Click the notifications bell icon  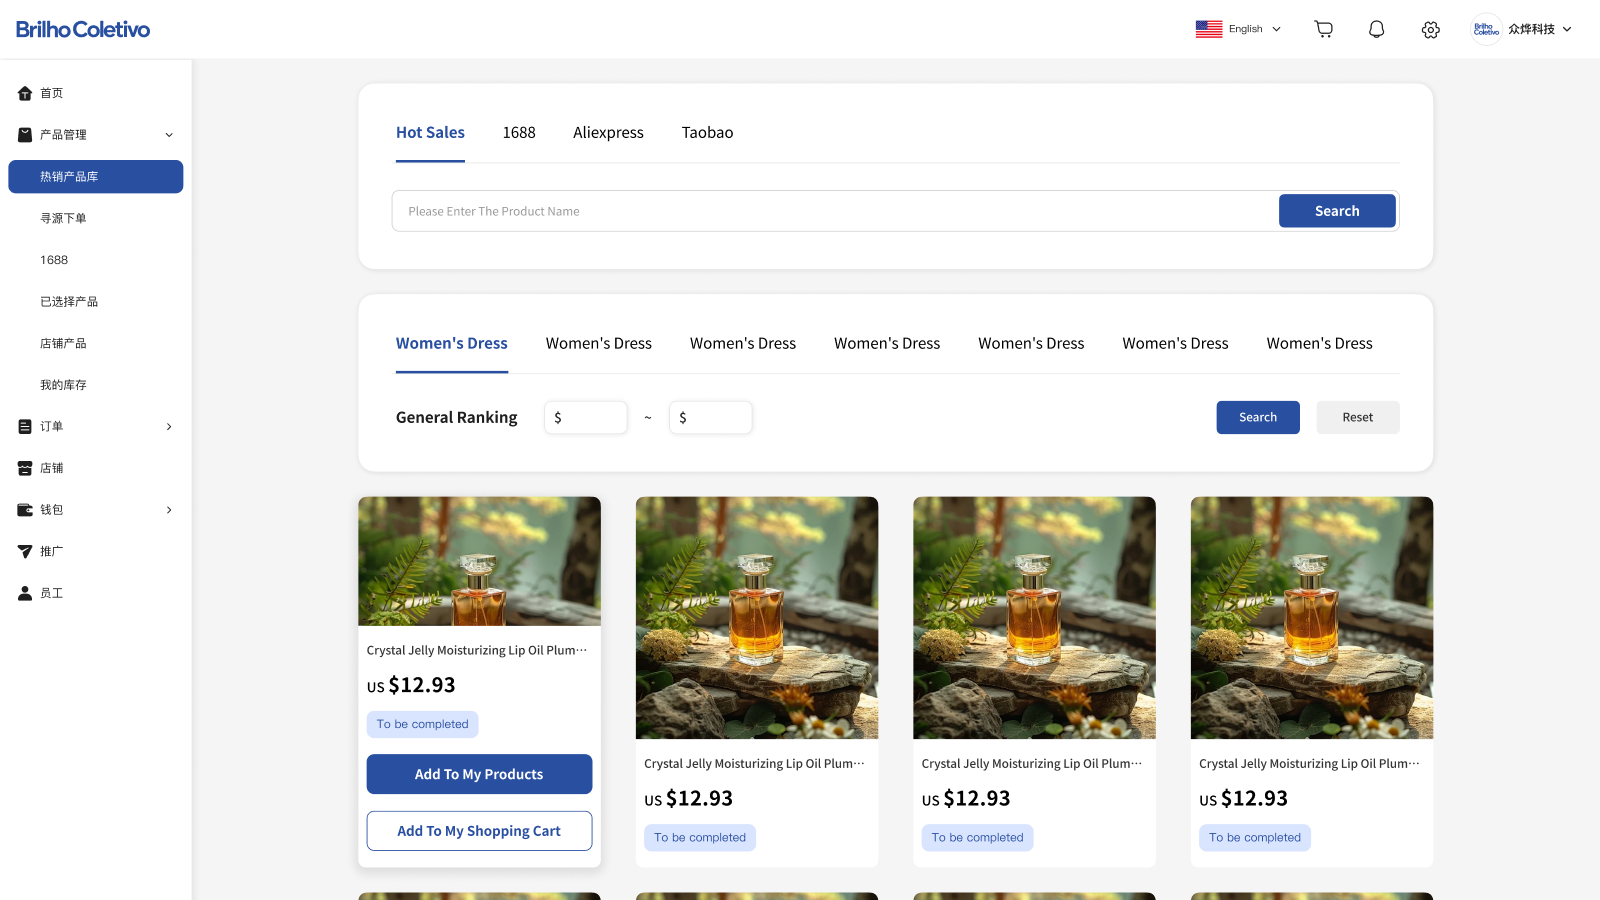pos(1376,29)
